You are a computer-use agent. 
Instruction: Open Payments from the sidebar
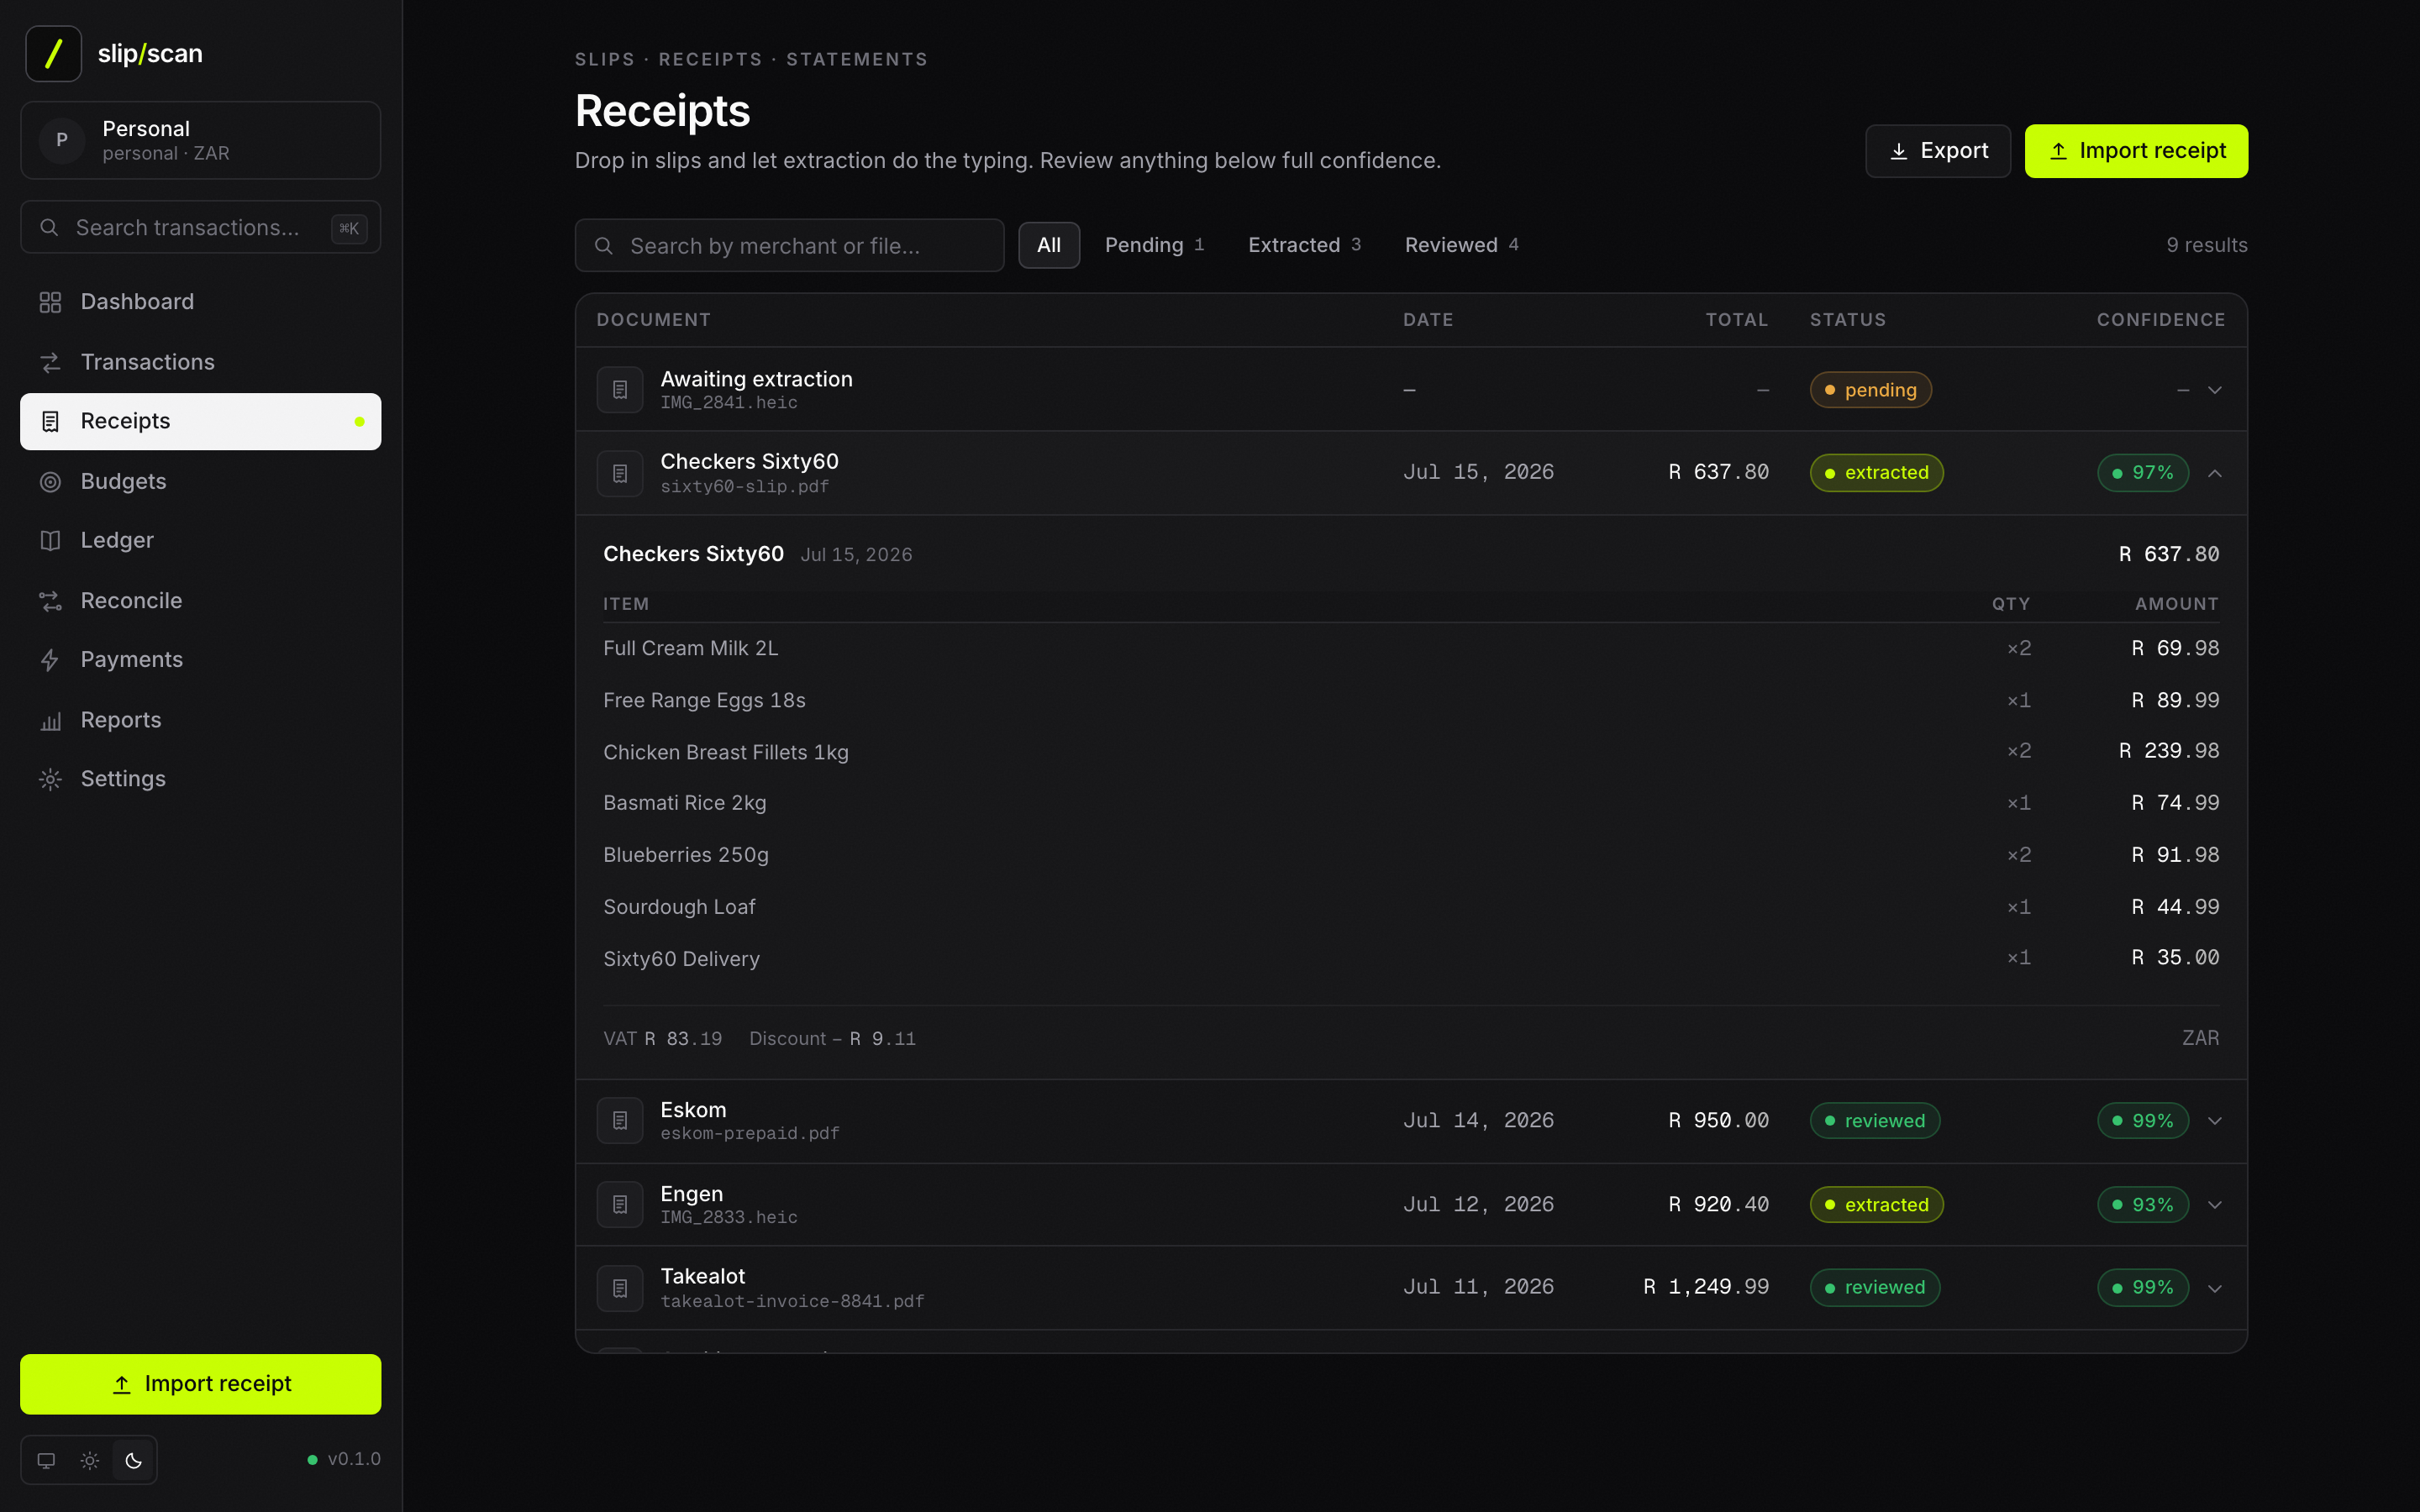(x=200, y=660)
